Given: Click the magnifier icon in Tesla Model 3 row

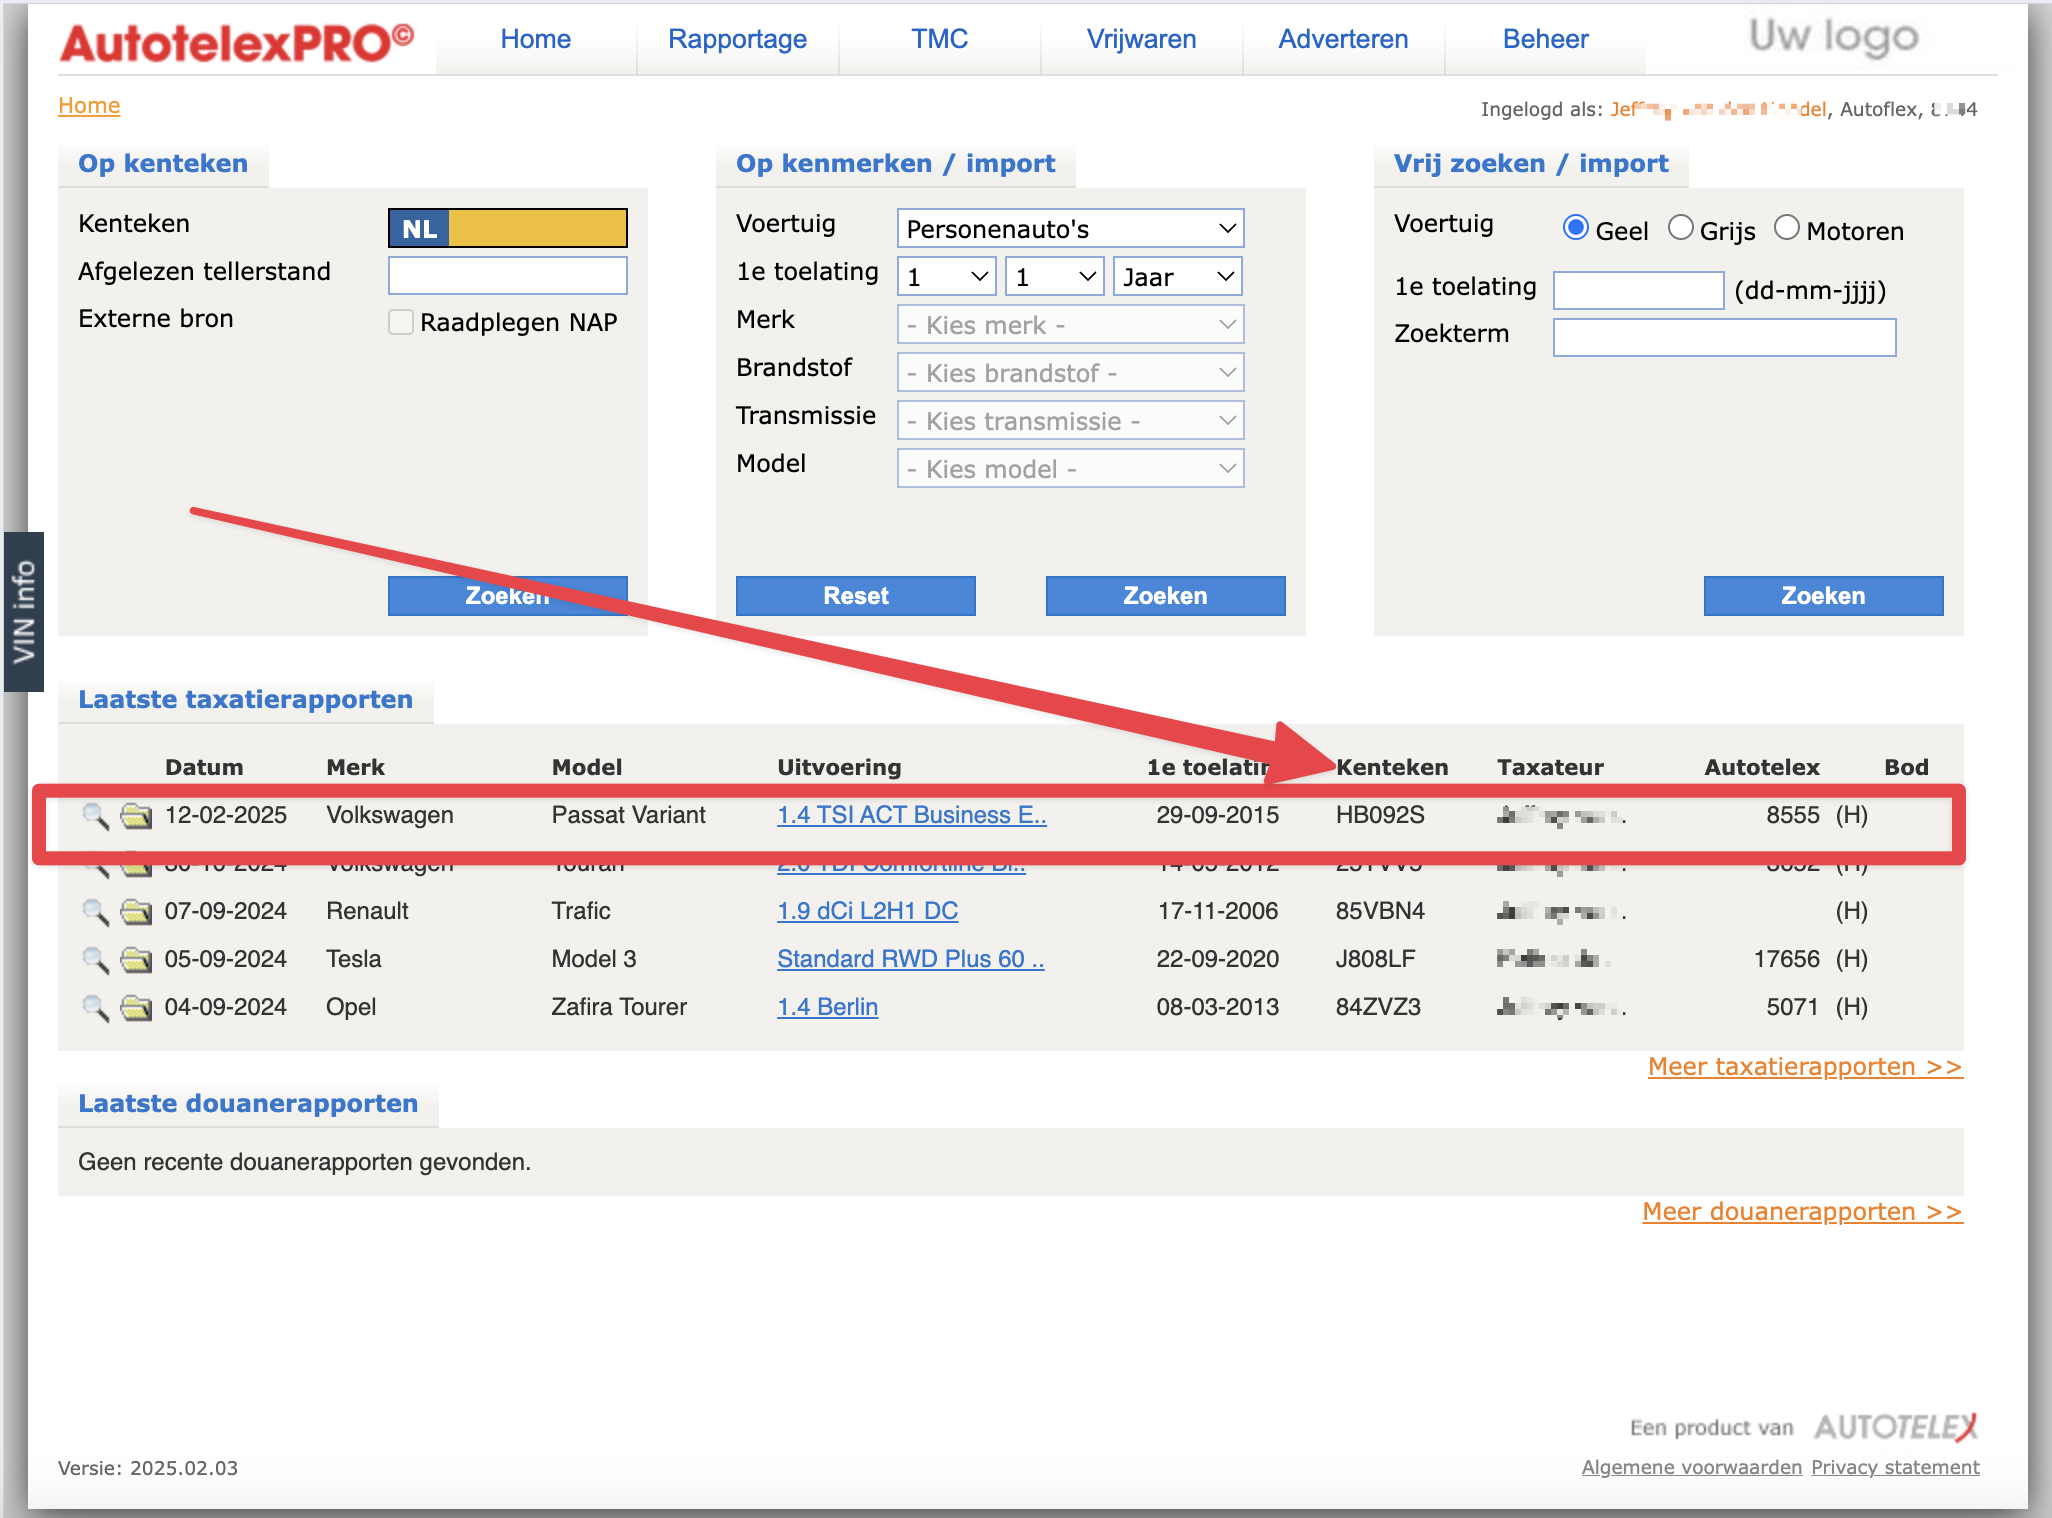Looking at the screenshot, I should (x=95, y=959).
